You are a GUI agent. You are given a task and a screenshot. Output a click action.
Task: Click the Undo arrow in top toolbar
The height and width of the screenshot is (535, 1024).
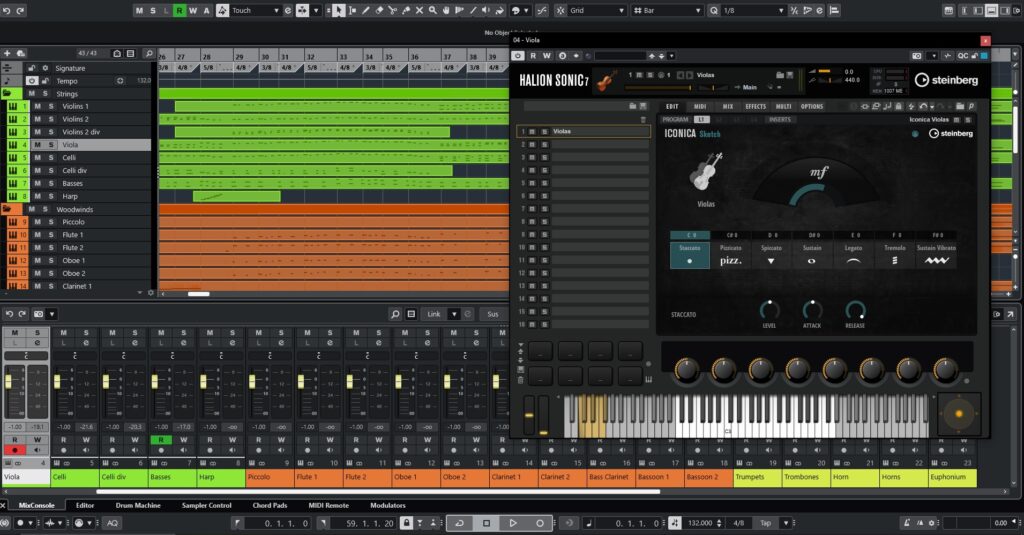[x=7, y=10]
